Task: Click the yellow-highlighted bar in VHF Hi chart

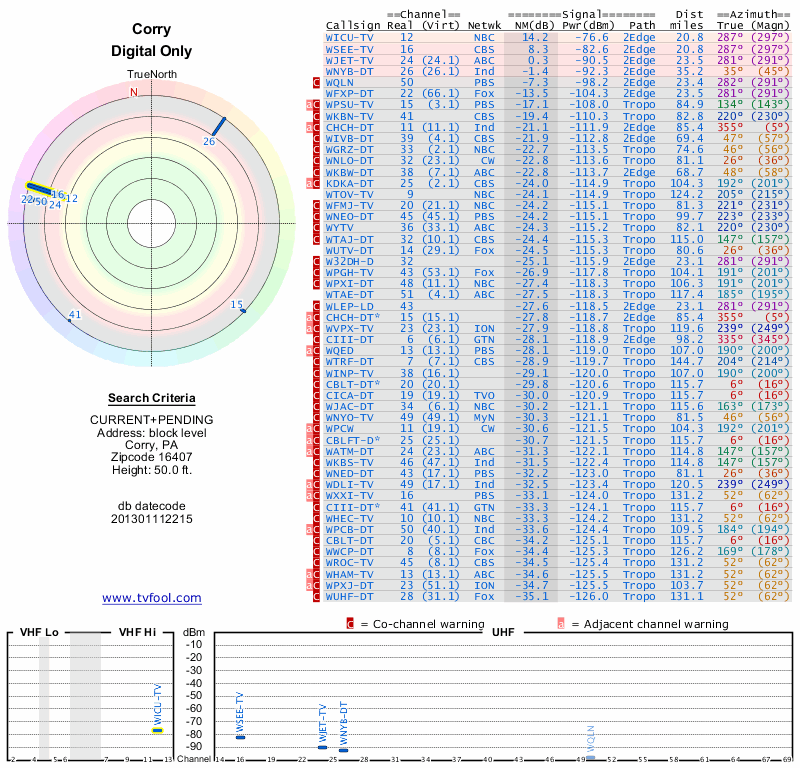Action: point(157,730)
